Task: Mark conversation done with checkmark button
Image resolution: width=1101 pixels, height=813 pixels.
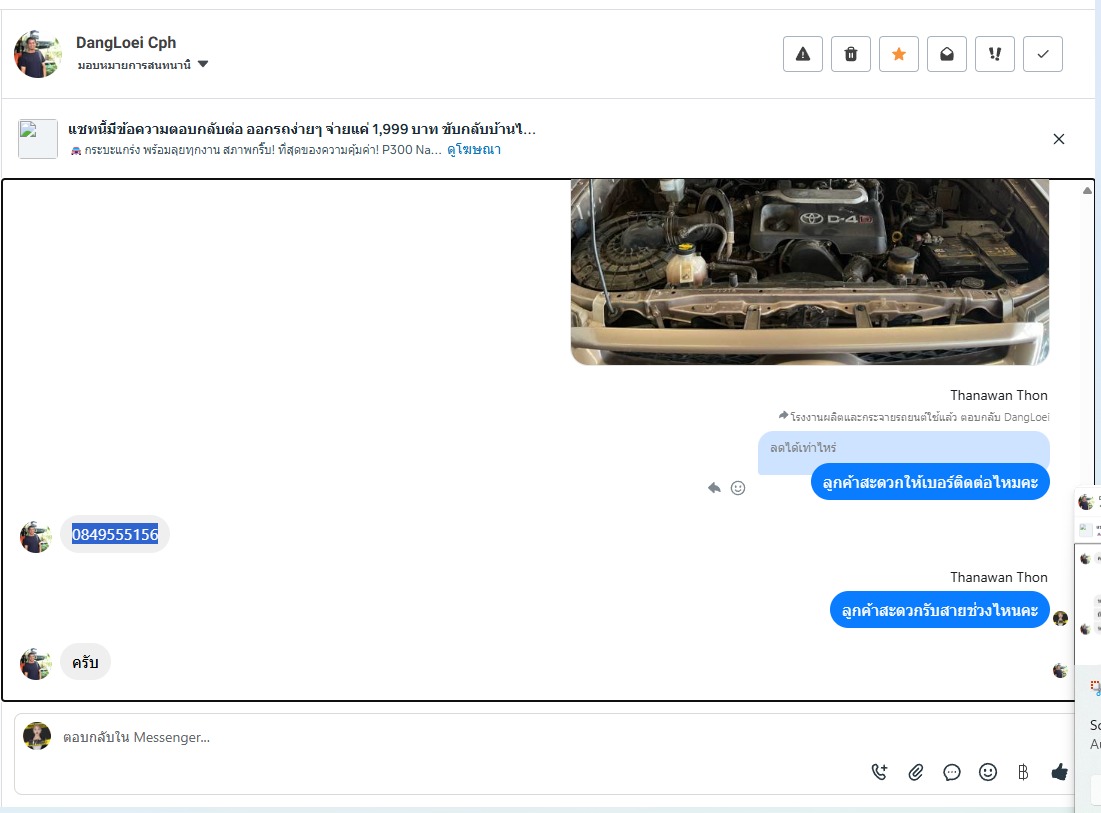Action: pos(1043,54)
